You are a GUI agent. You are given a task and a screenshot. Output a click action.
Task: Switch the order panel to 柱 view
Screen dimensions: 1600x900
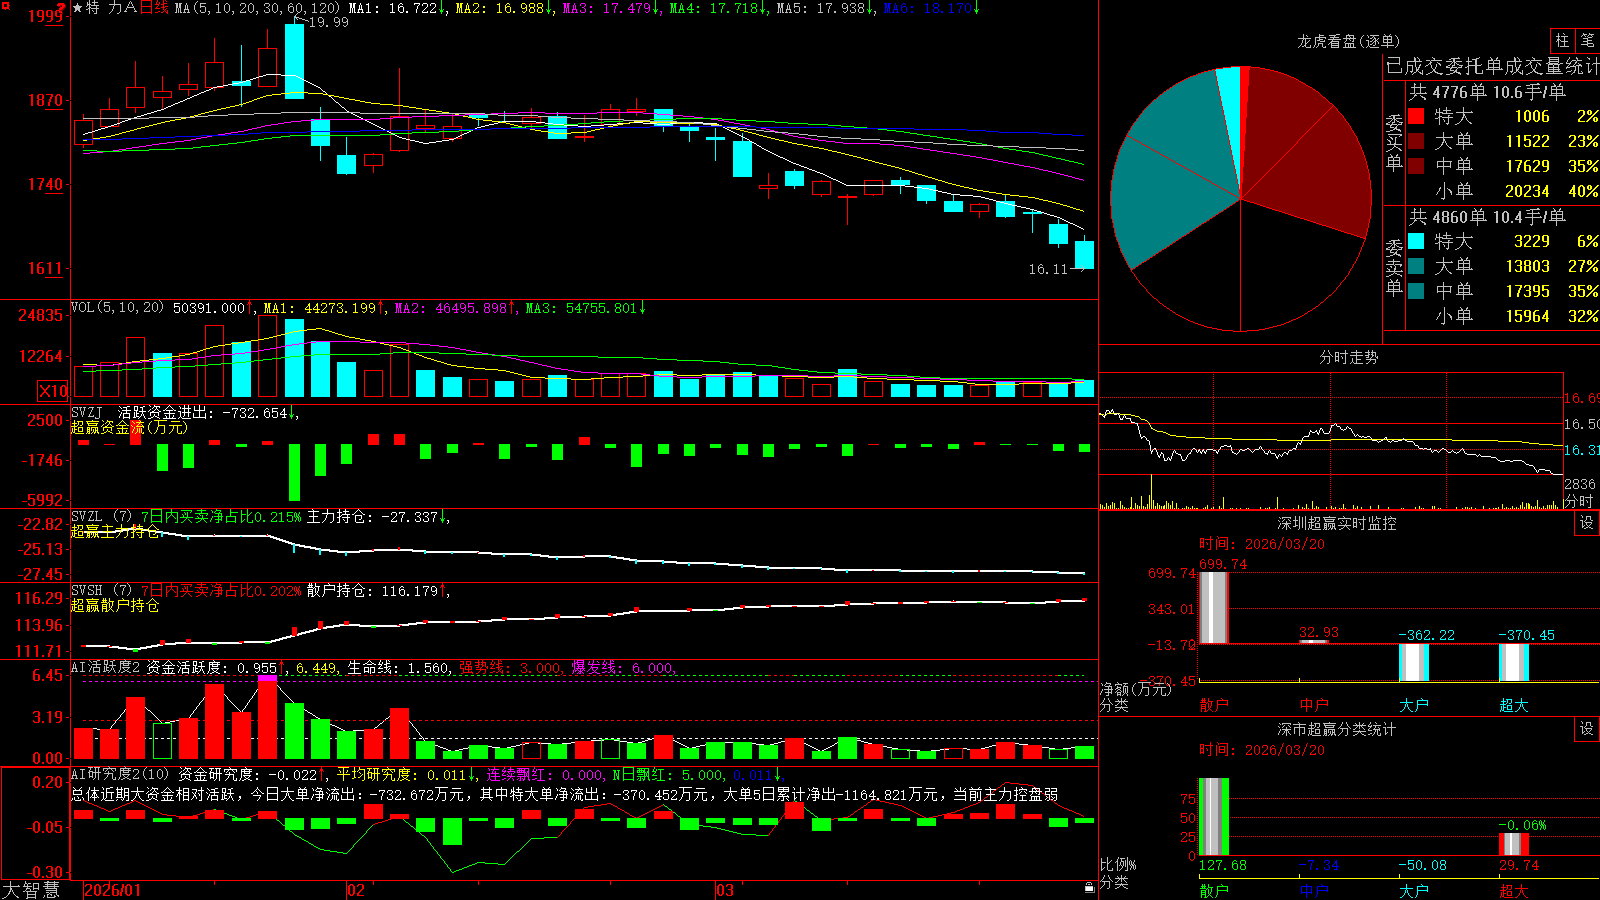(1561, 40)
